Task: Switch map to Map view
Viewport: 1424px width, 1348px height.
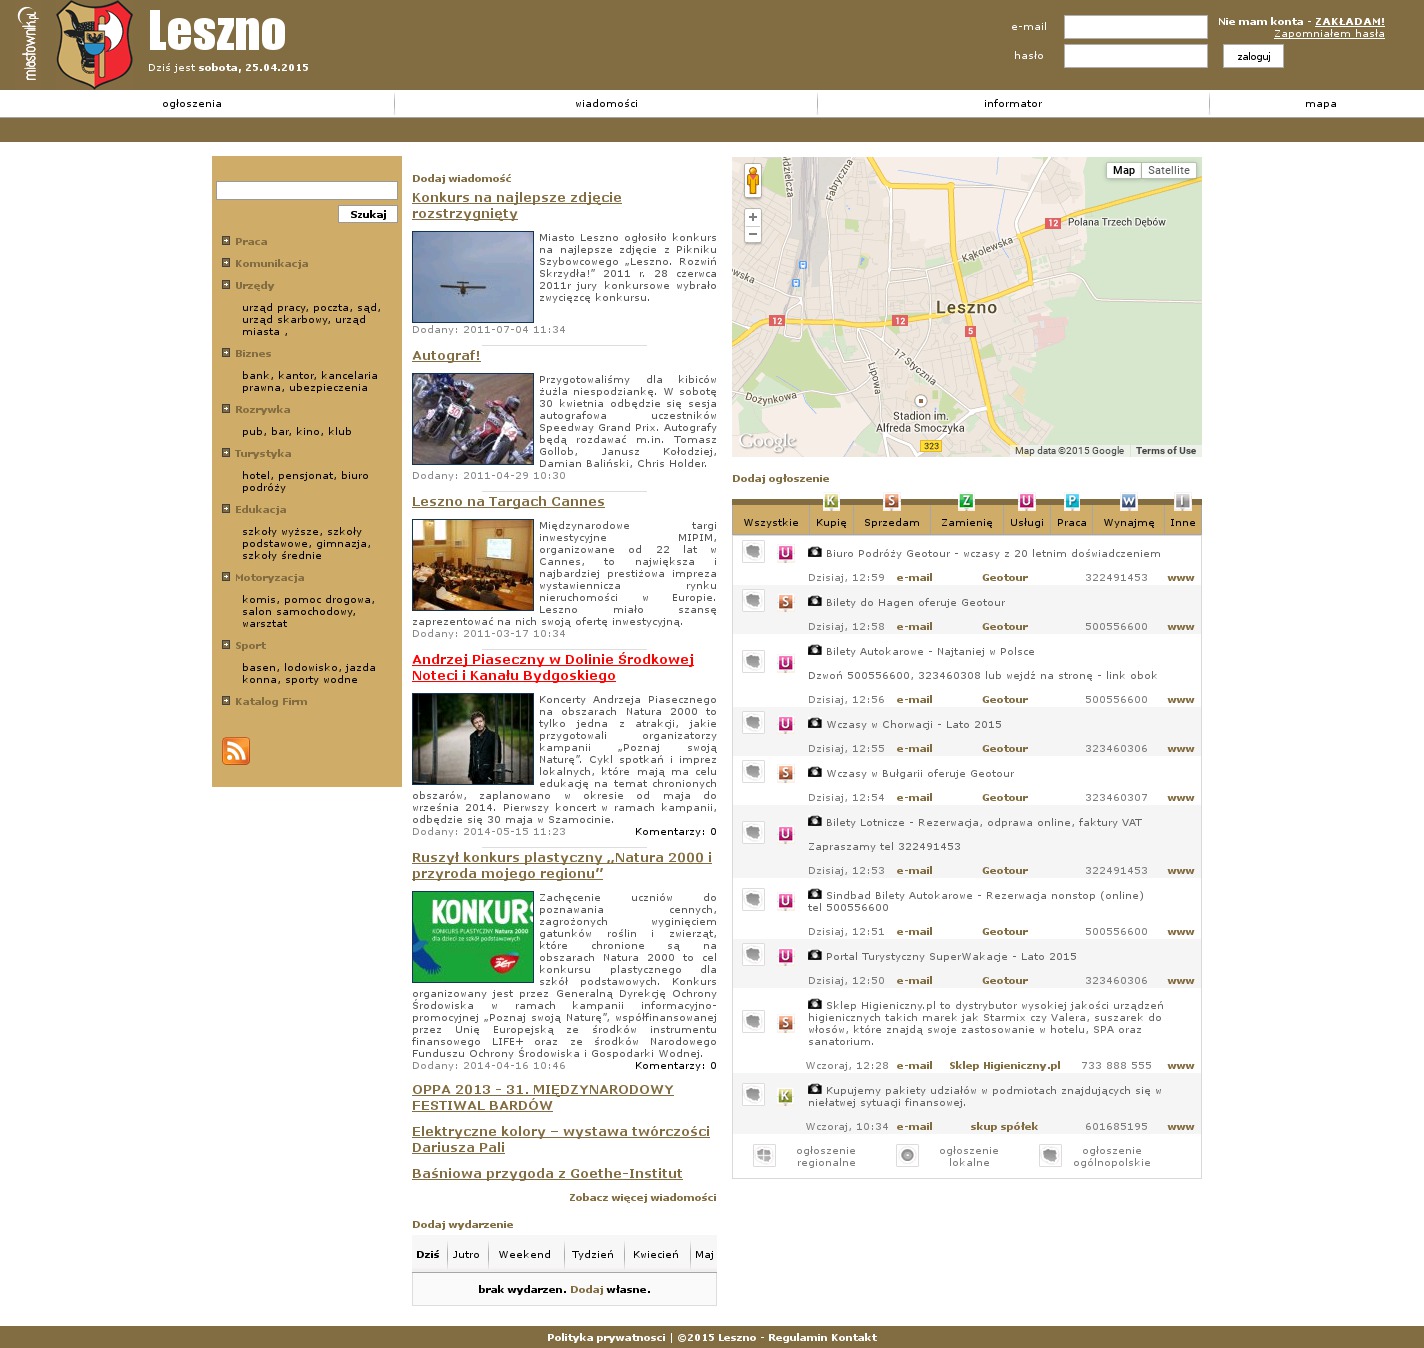Action: click(x=1124, y=170)
